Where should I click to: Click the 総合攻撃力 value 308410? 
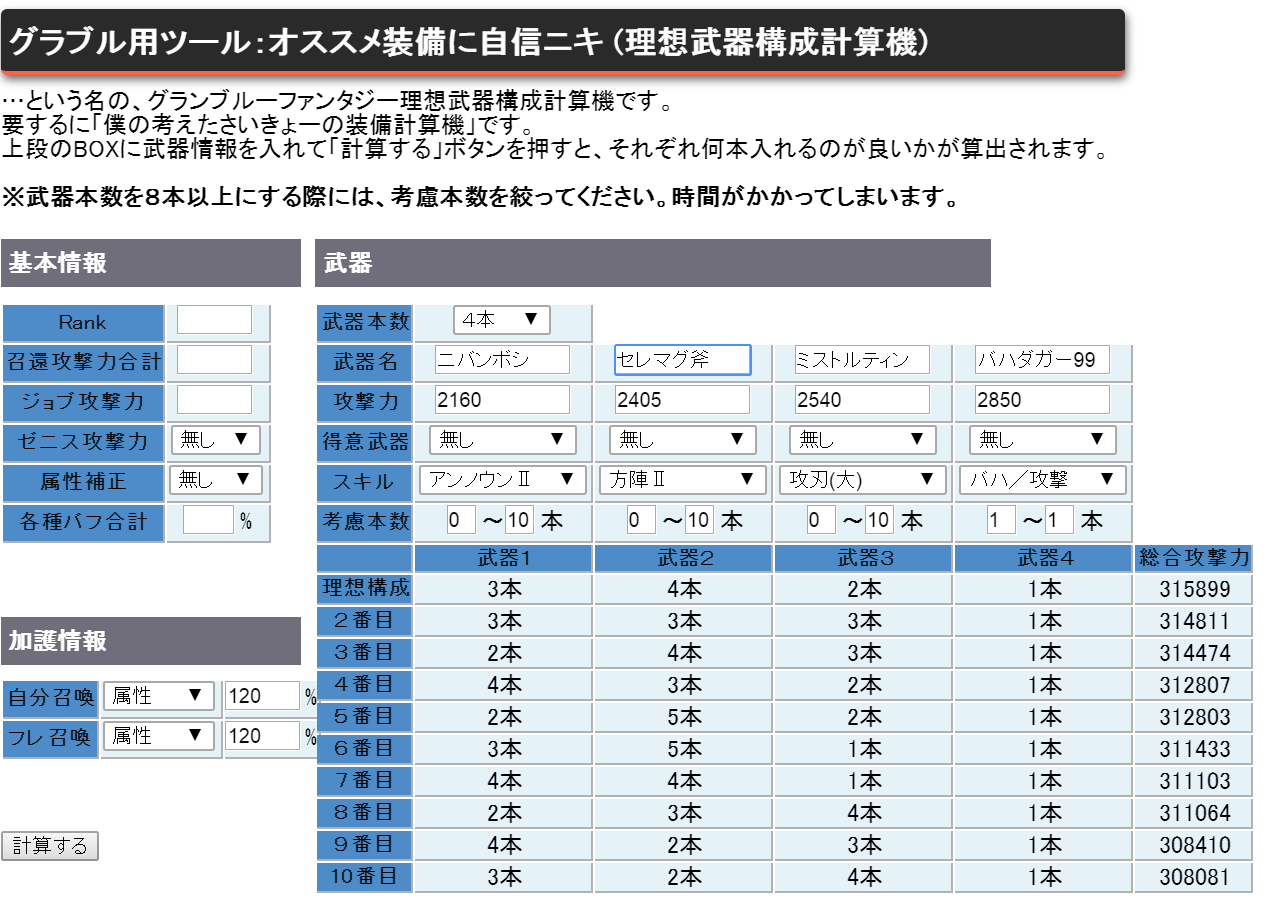pos(1194,845)
